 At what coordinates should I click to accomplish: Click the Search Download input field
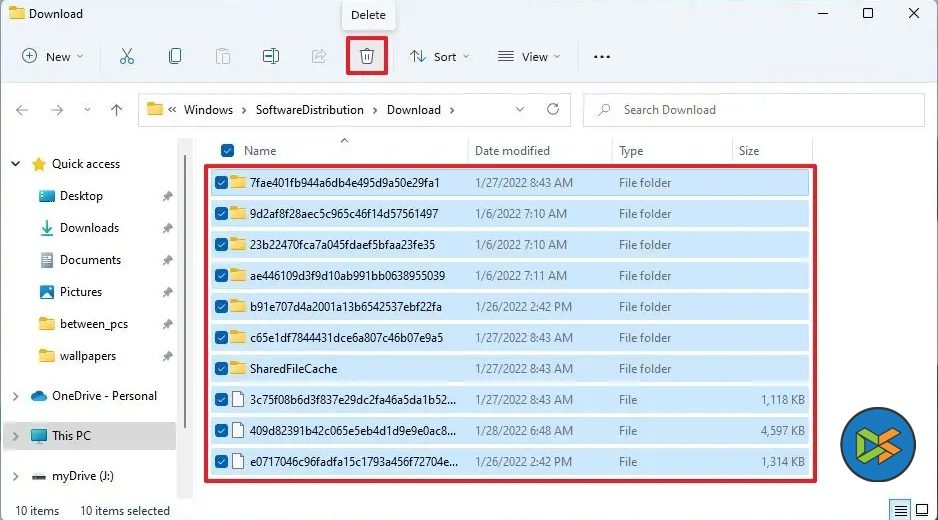pyautogui.click(x=760, y=110)
